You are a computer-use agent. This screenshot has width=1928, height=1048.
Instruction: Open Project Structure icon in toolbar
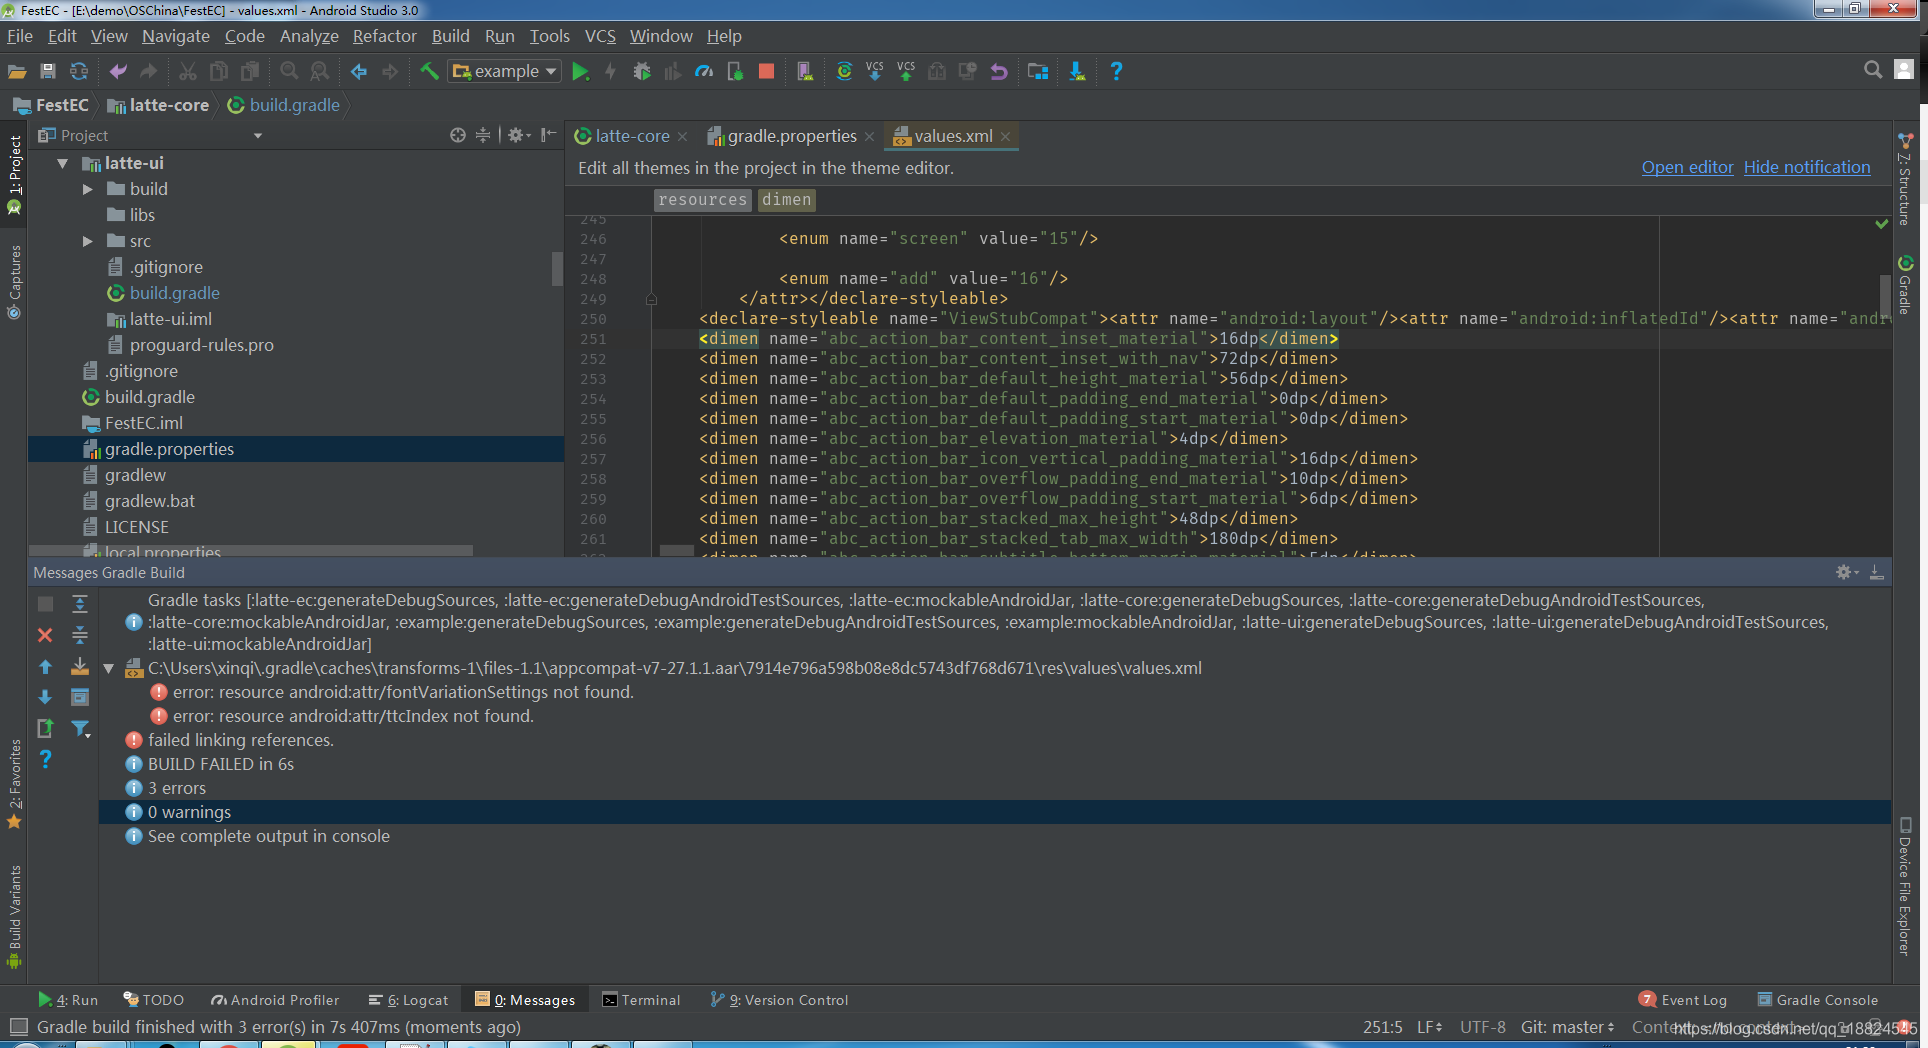coord(1038,71)
